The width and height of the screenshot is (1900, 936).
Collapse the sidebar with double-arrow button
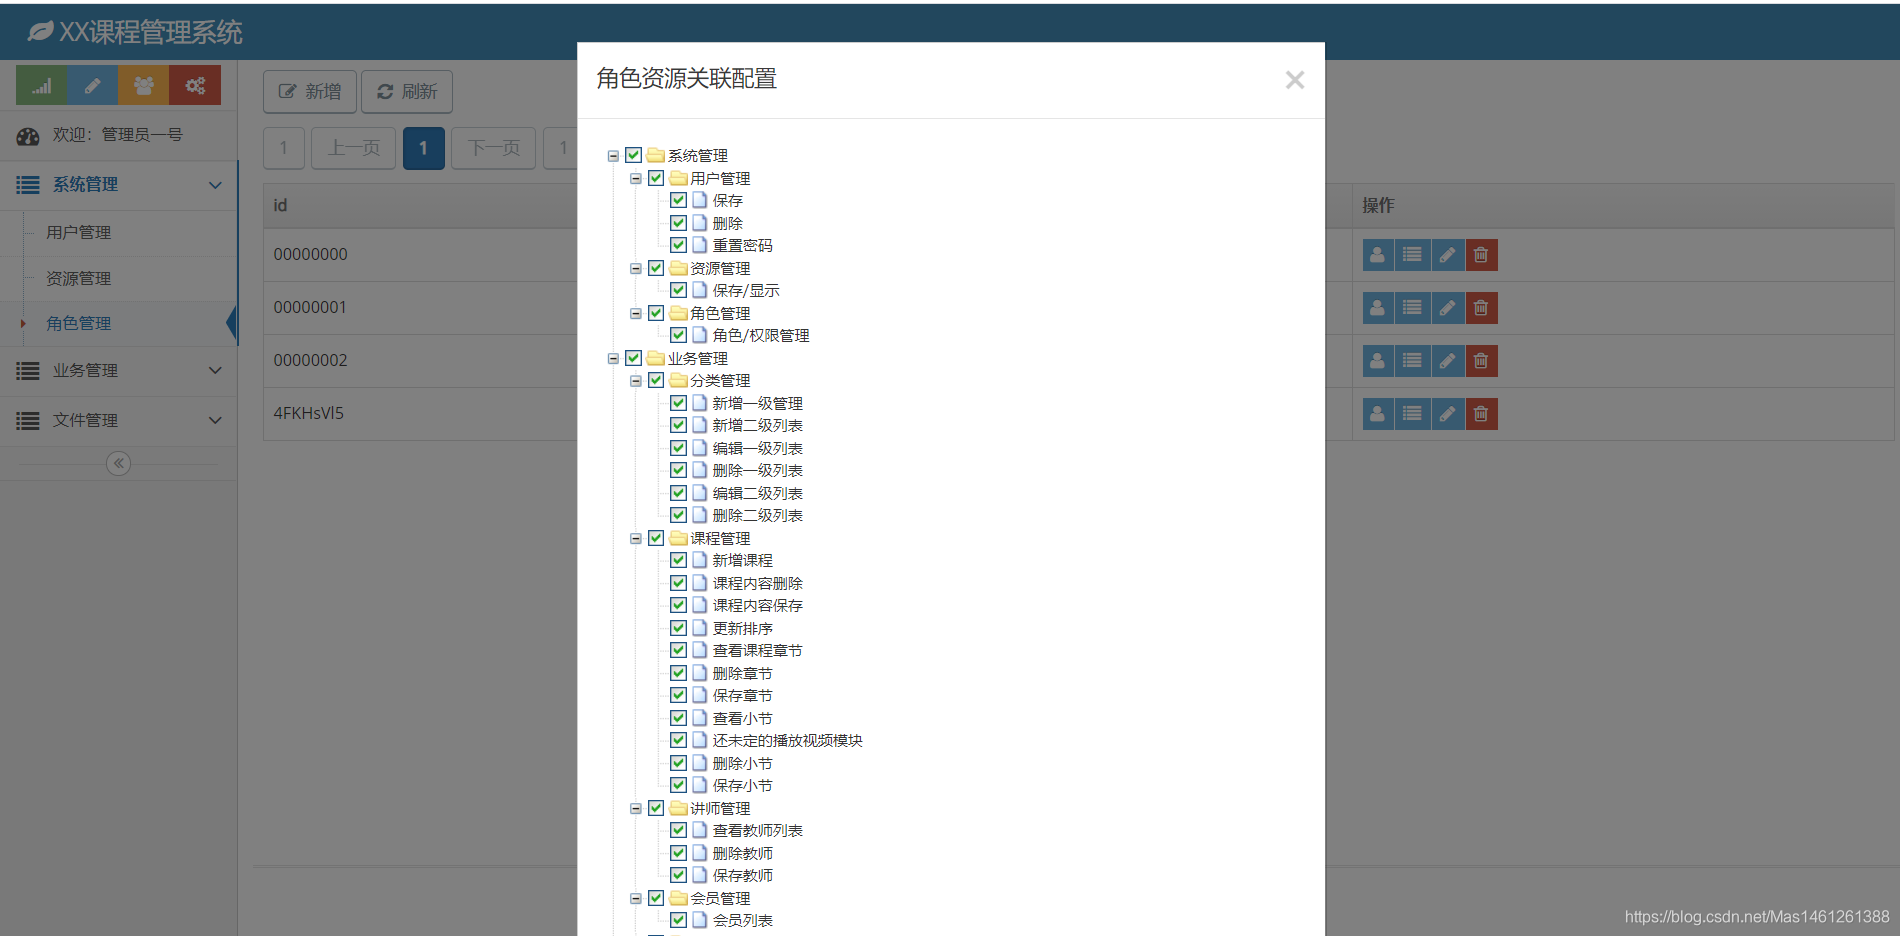[x=118, y=463]
